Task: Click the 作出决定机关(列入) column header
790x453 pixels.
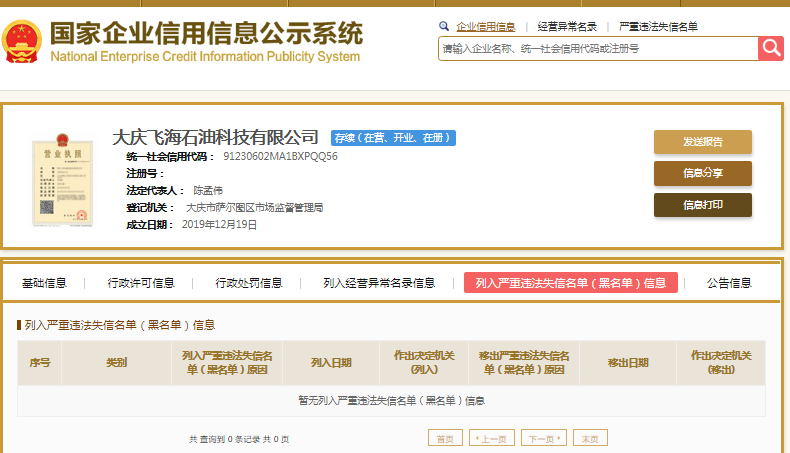Action: click(x=424, y=363)
